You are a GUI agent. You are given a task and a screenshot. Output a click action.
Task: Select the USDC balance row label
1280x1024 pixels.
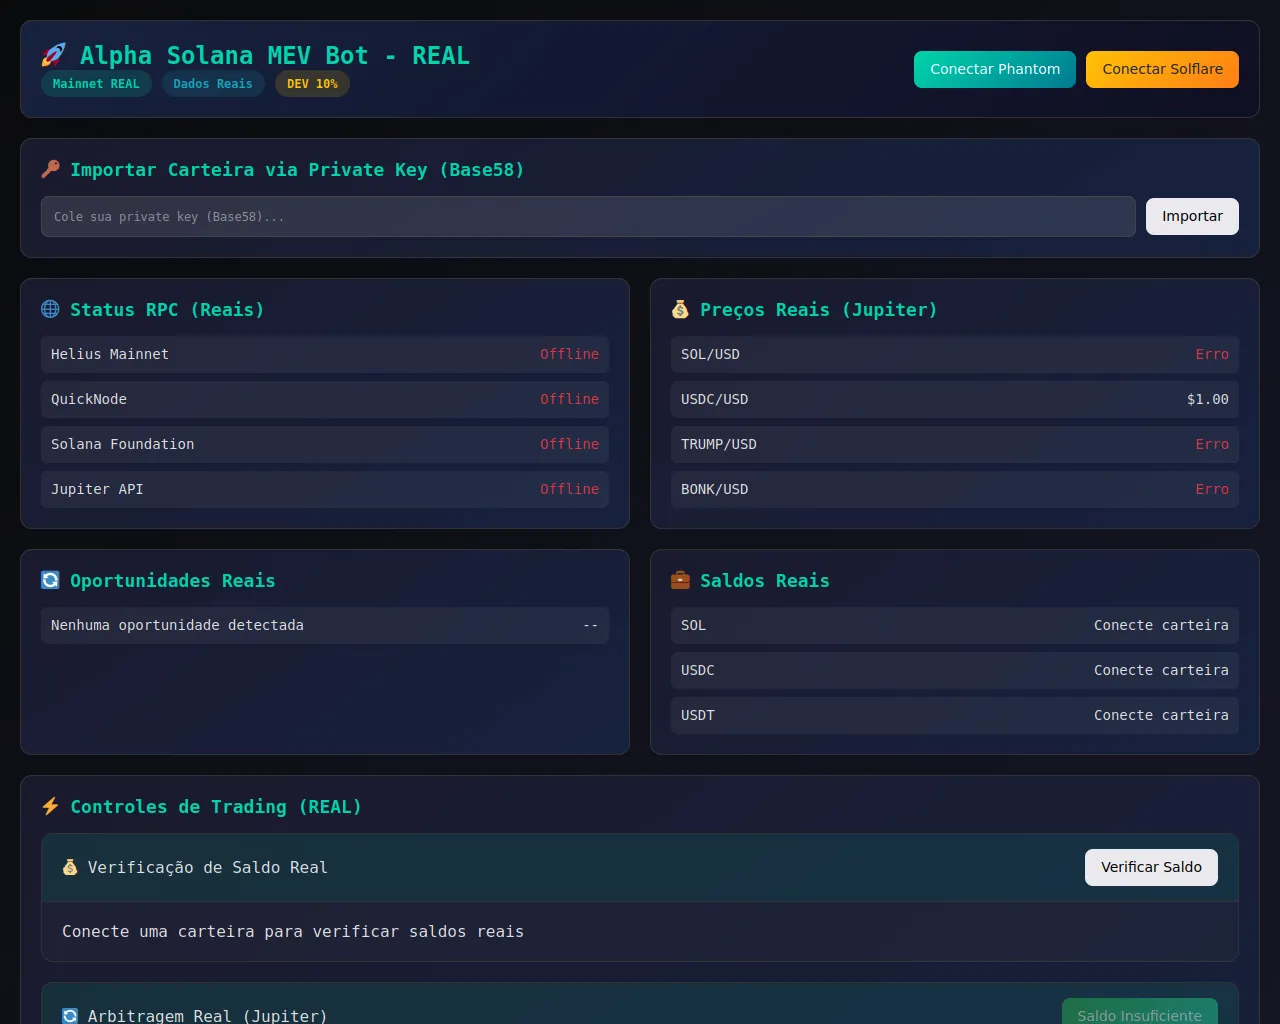[x=697, y=670]
